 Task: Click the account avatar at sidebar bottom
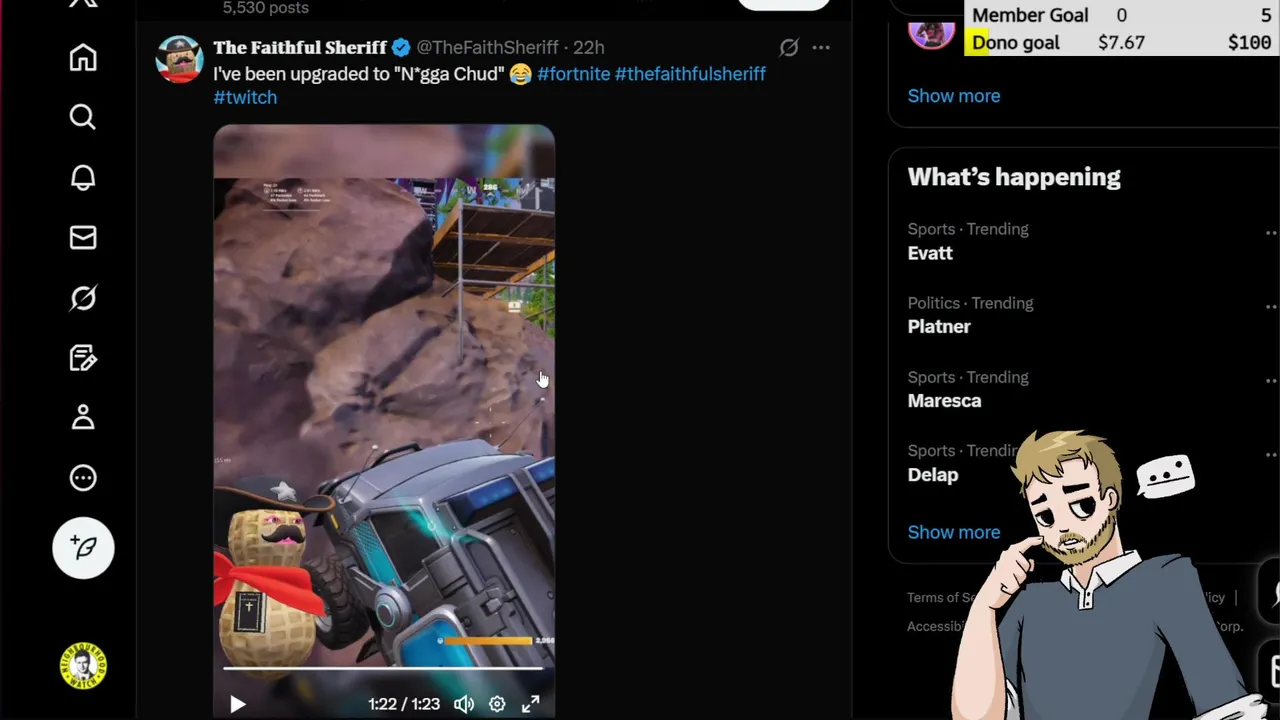tap(83, 666)
